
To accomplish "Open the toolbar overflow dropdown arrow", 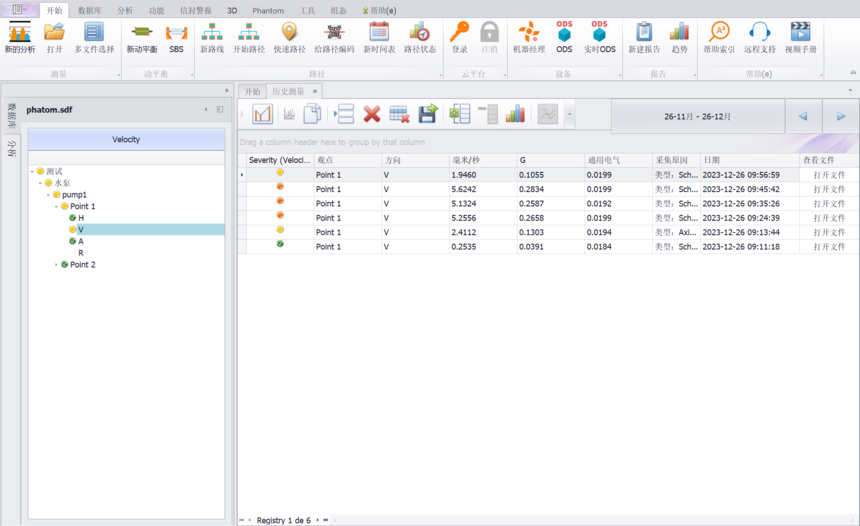I will [570, 114].
